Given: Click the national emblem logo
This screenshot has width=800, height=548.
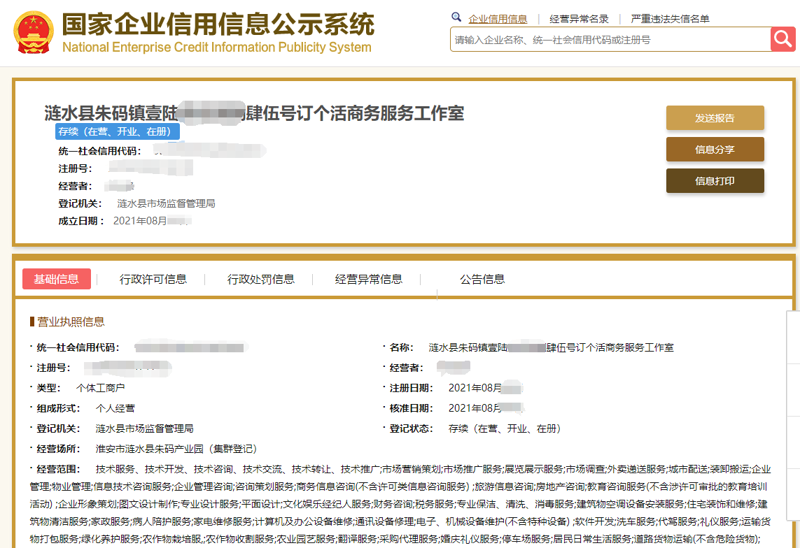Looking at the screenshot, I should [33, 33].
